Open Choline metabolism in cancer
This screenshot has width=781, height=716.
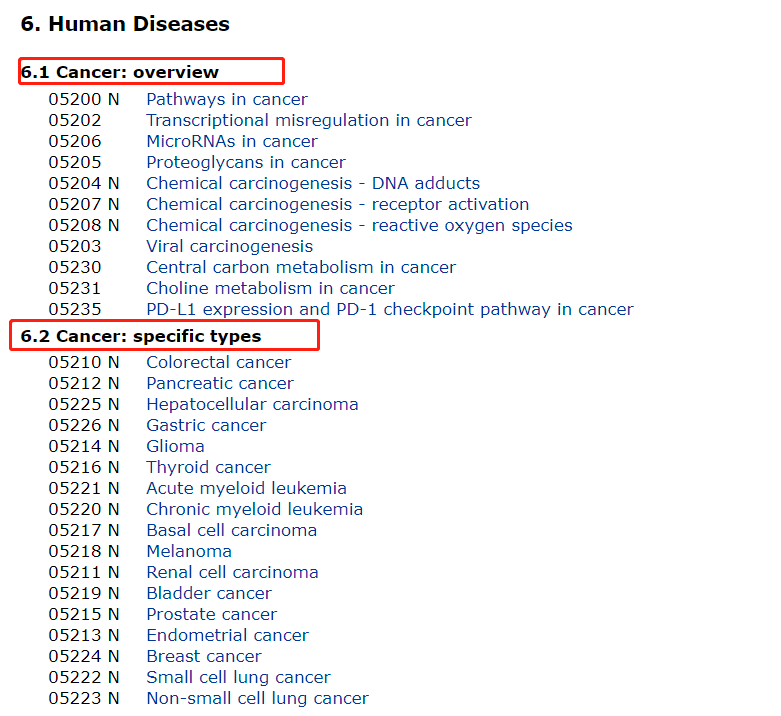coord(270,288)
